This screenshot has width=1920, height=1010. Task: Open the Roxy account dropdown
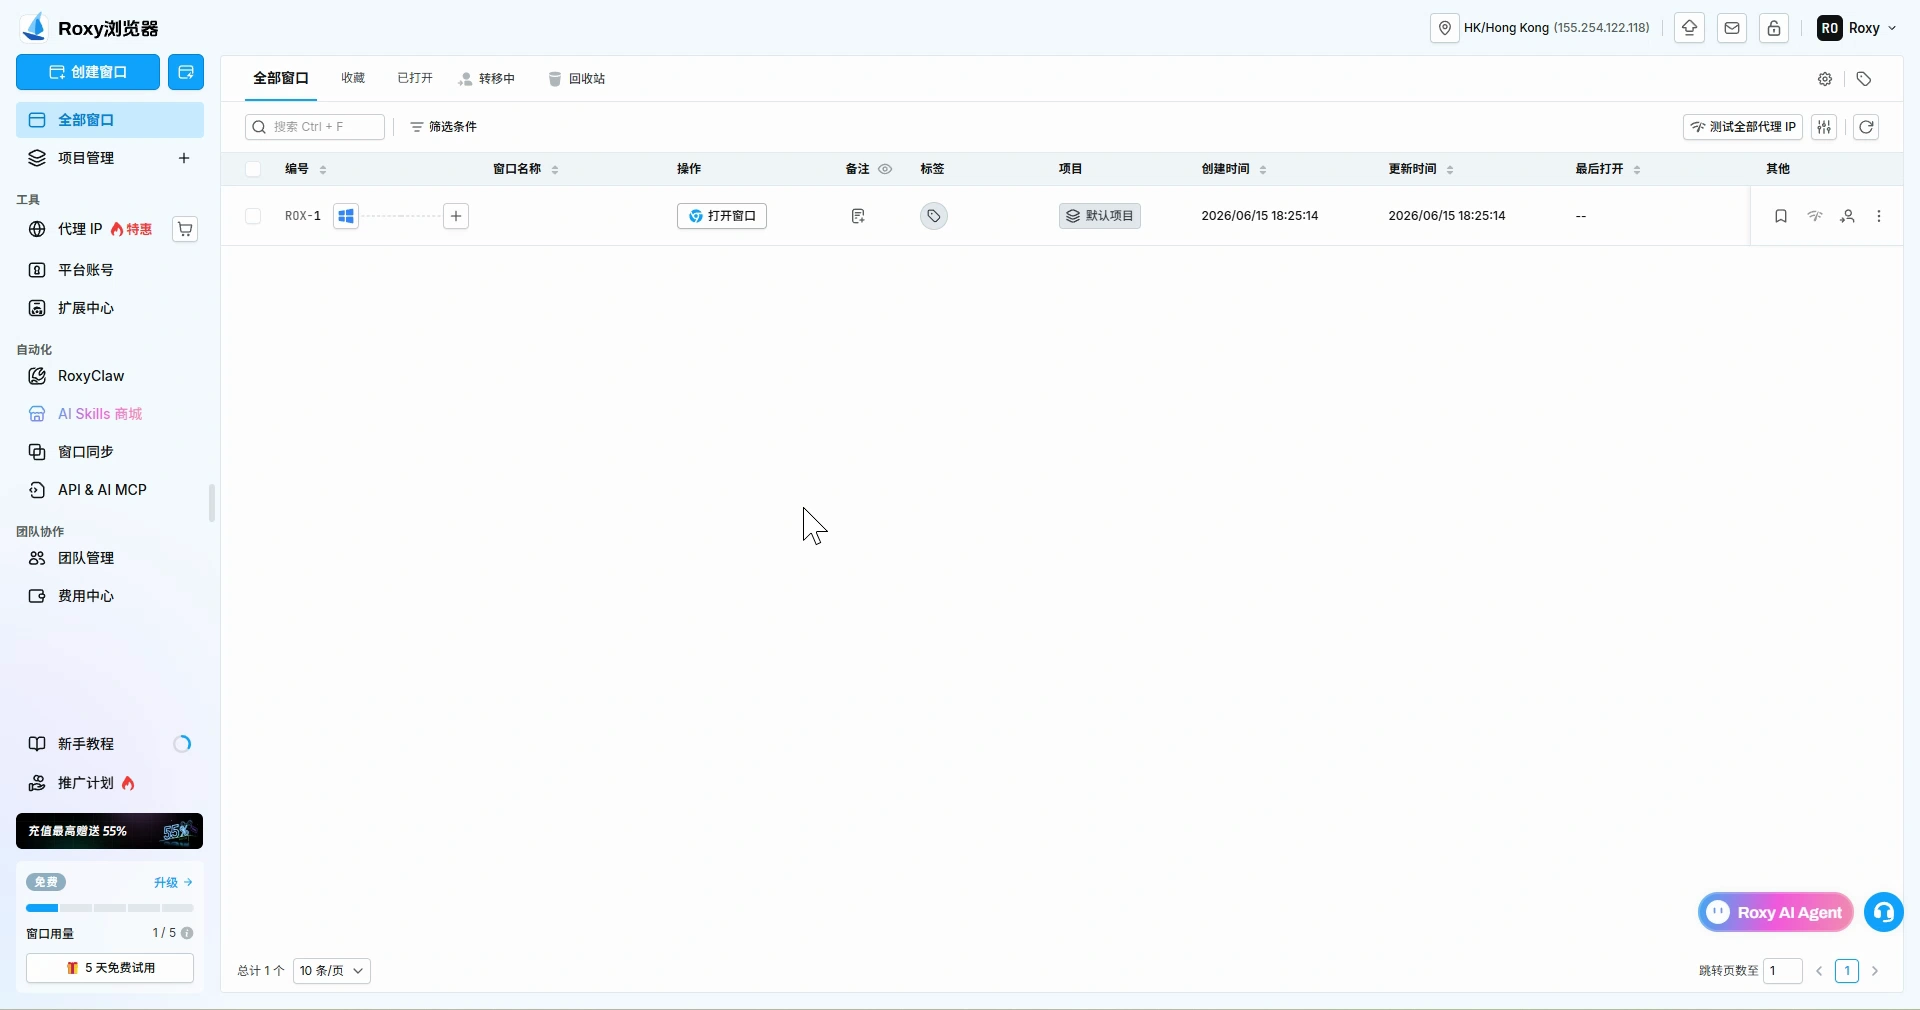point(1857,28)
